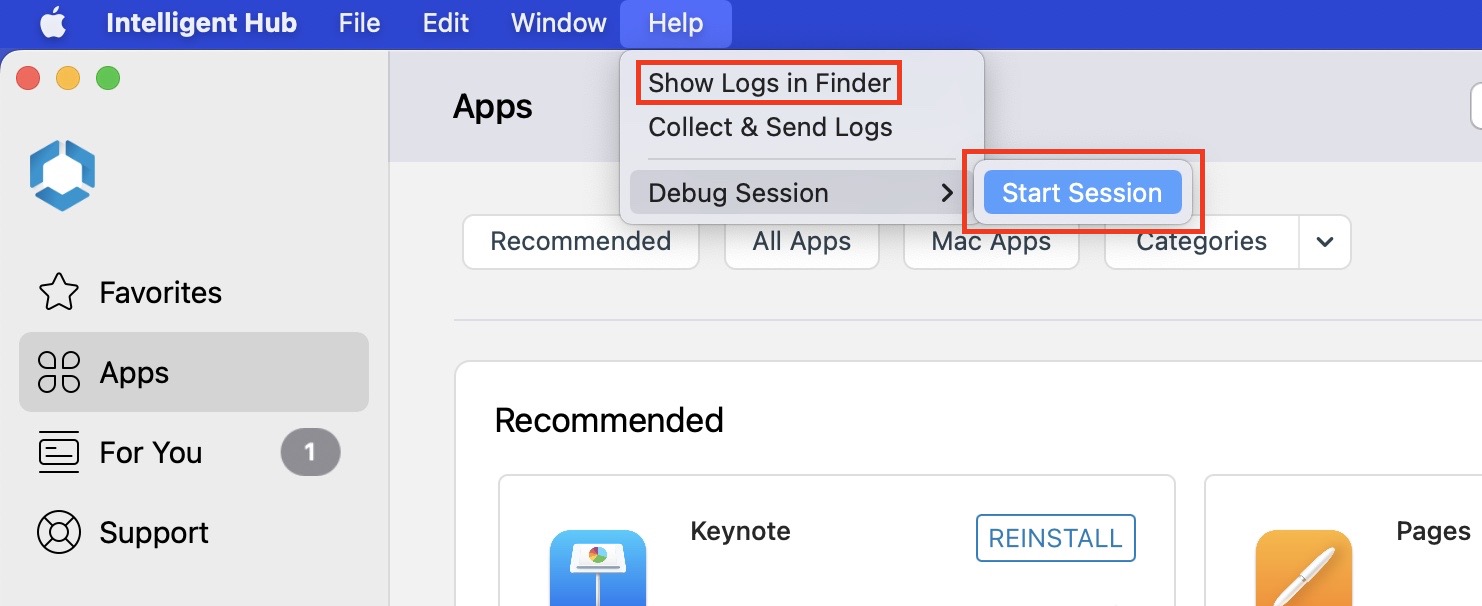1482x606 pixels.
Task: Open the Help menu
Action: point(676,23)
